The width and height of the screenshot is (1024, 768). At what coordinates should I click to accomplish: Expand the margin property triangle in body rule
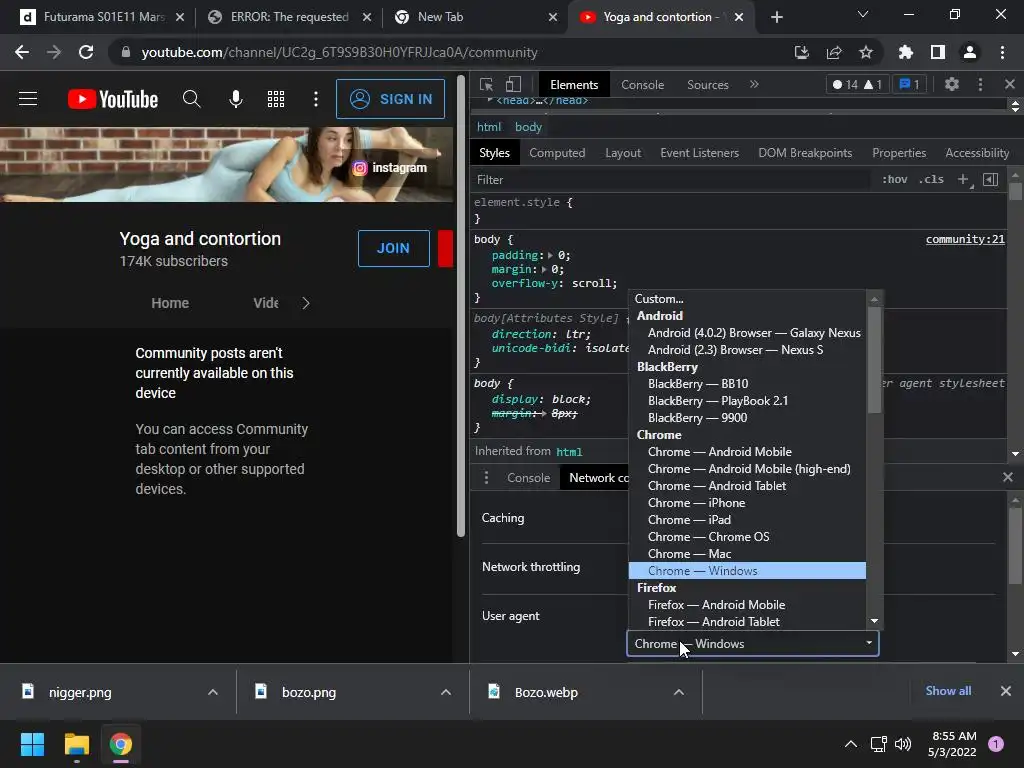[x=543, y=270]
